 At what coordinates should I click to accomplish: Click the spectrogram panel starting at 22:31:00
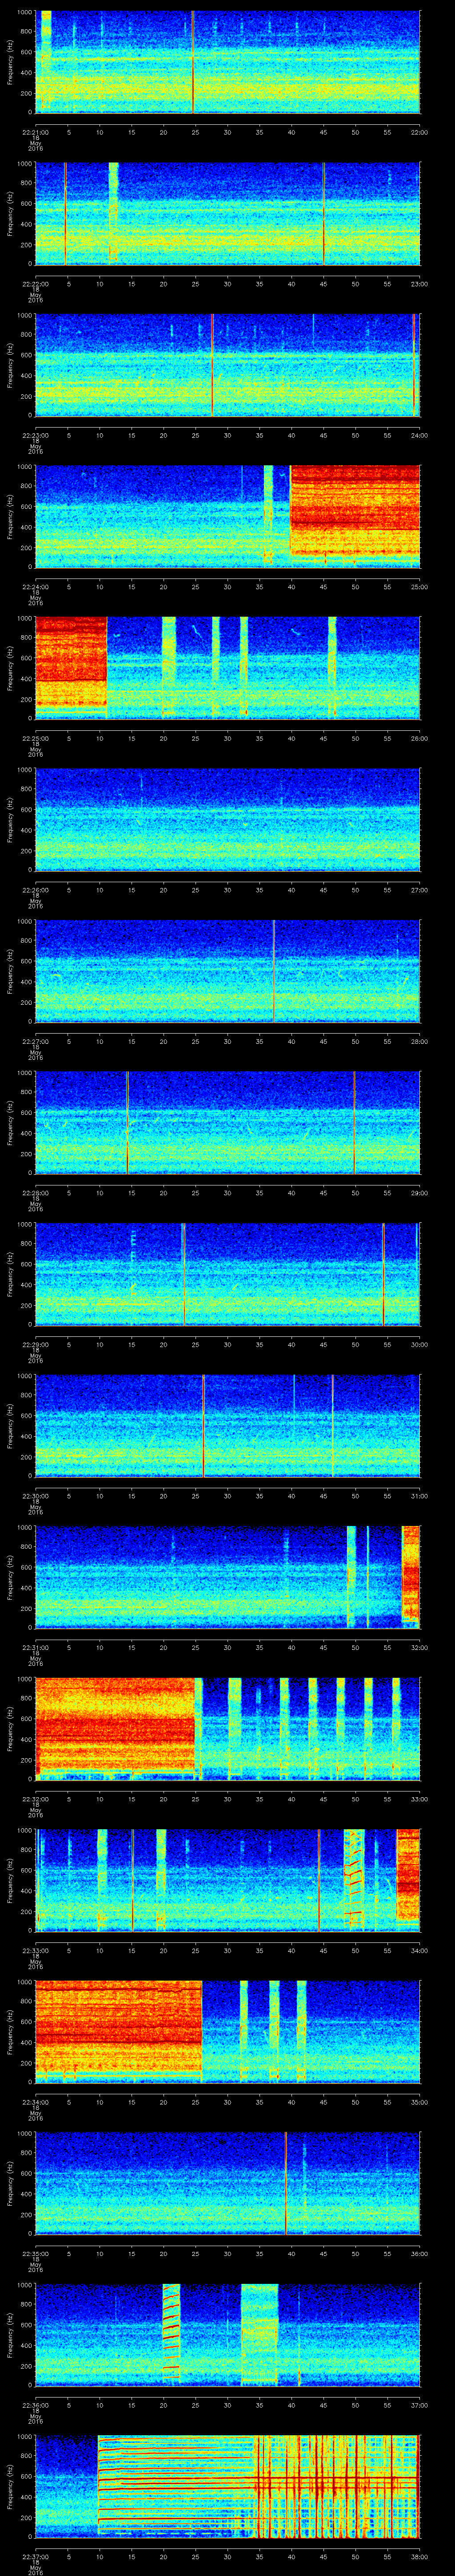tap(228, 1577)
